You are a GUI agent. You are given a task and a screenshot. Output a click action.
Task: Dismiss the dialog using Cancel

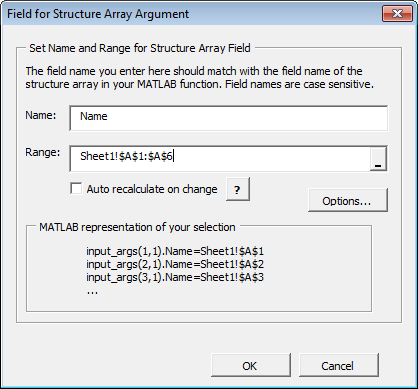tap(339, 365)
